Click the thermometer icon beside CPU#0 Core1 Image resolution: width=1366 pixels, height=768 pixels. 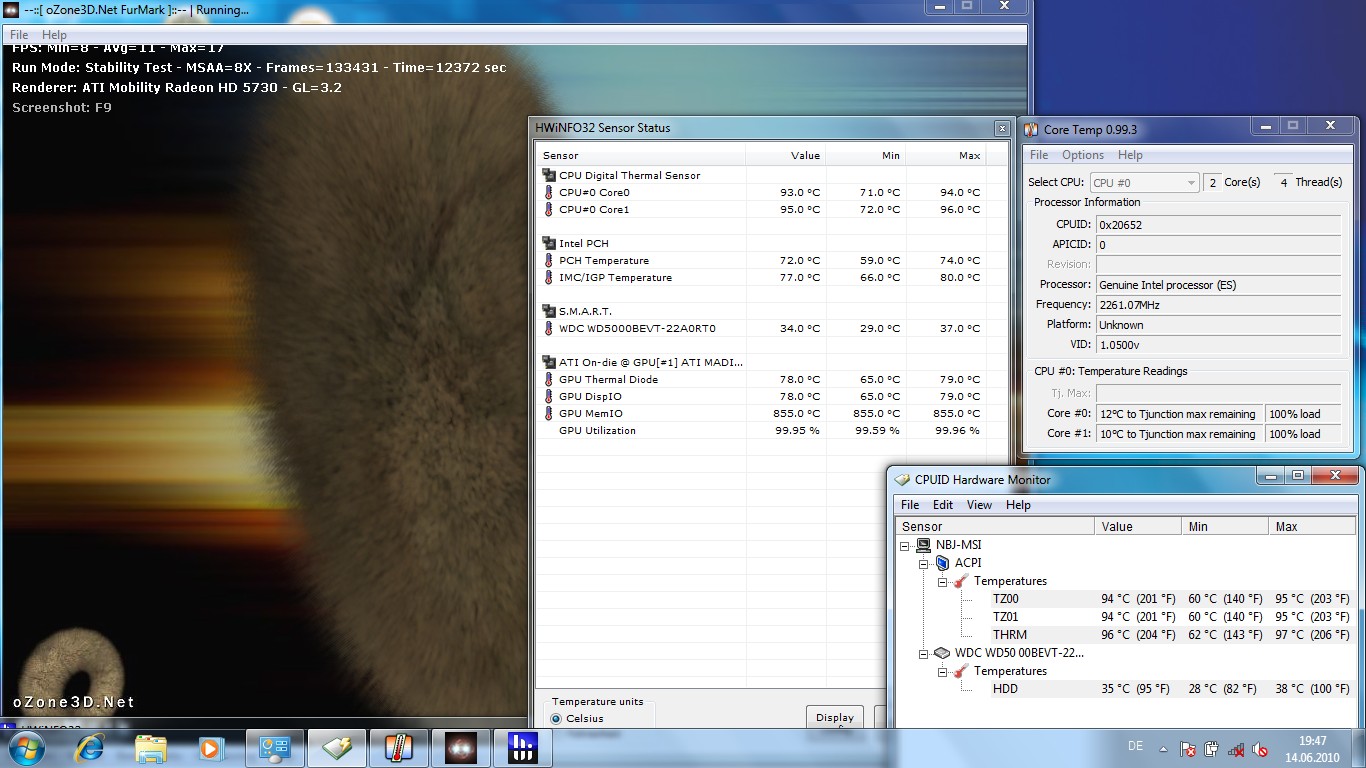click(548, 209)
